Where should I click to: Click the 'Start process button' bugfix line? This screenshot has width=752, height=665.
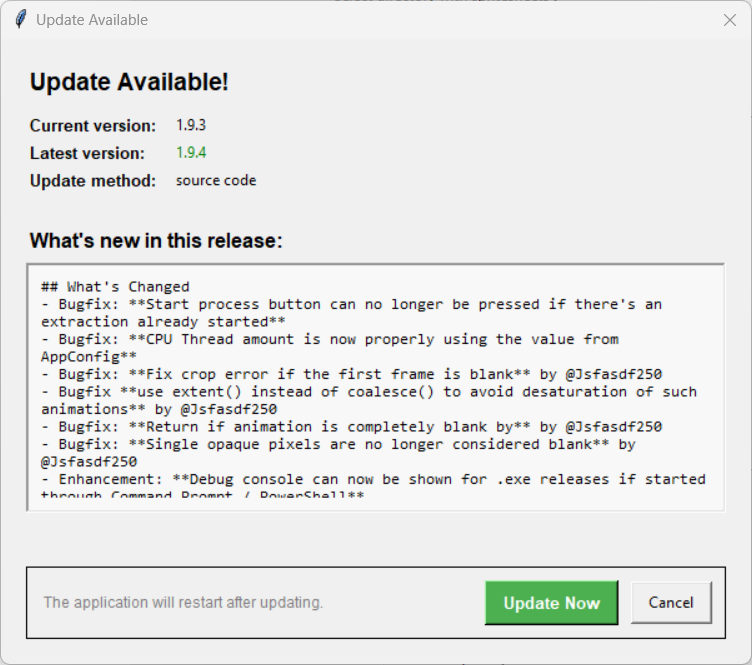coord(352,313)
